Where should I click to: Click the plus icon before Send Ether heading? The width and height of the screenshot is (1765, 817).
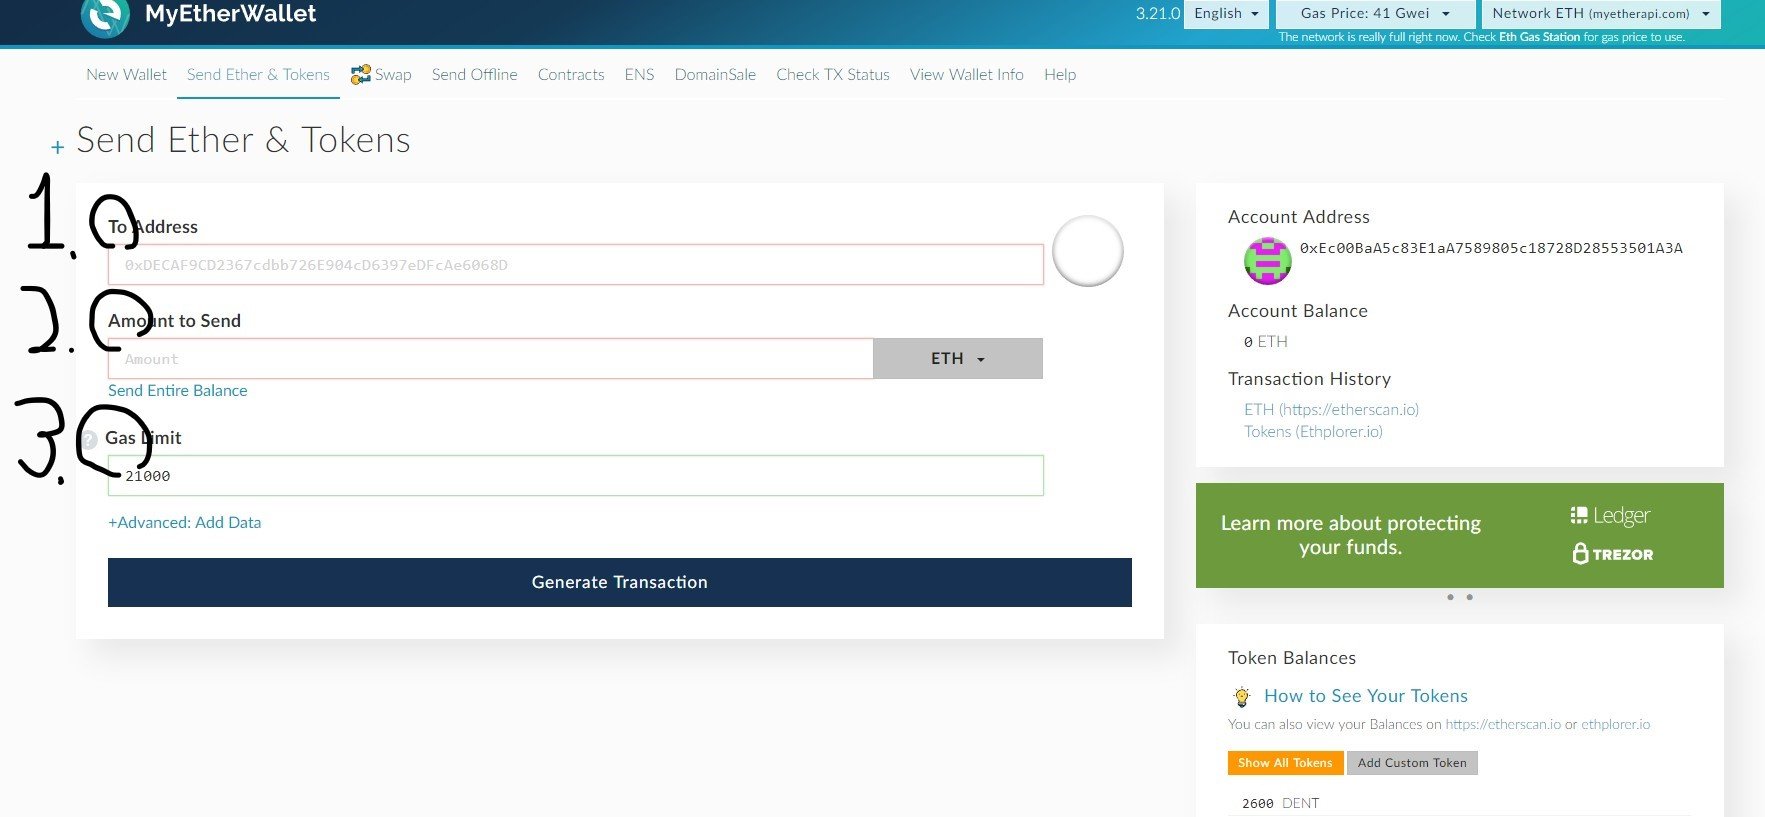pos(58,148)
